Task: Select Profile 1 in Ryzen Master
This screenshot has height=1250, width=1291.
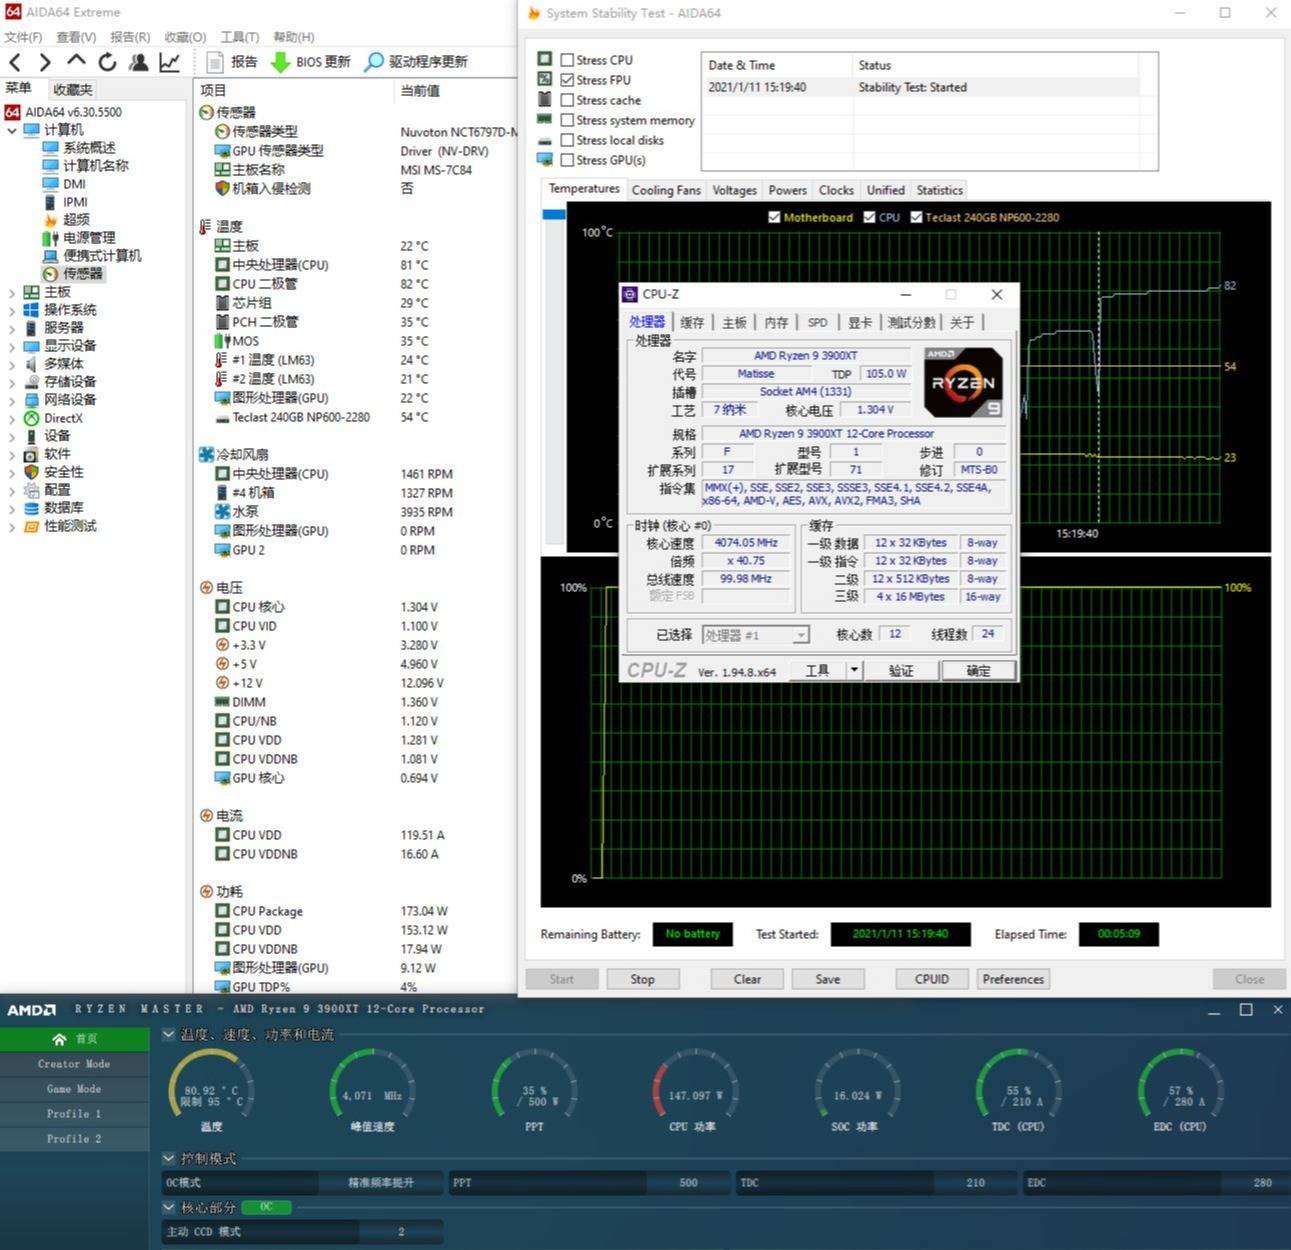Action: [x=74, y=1114]
